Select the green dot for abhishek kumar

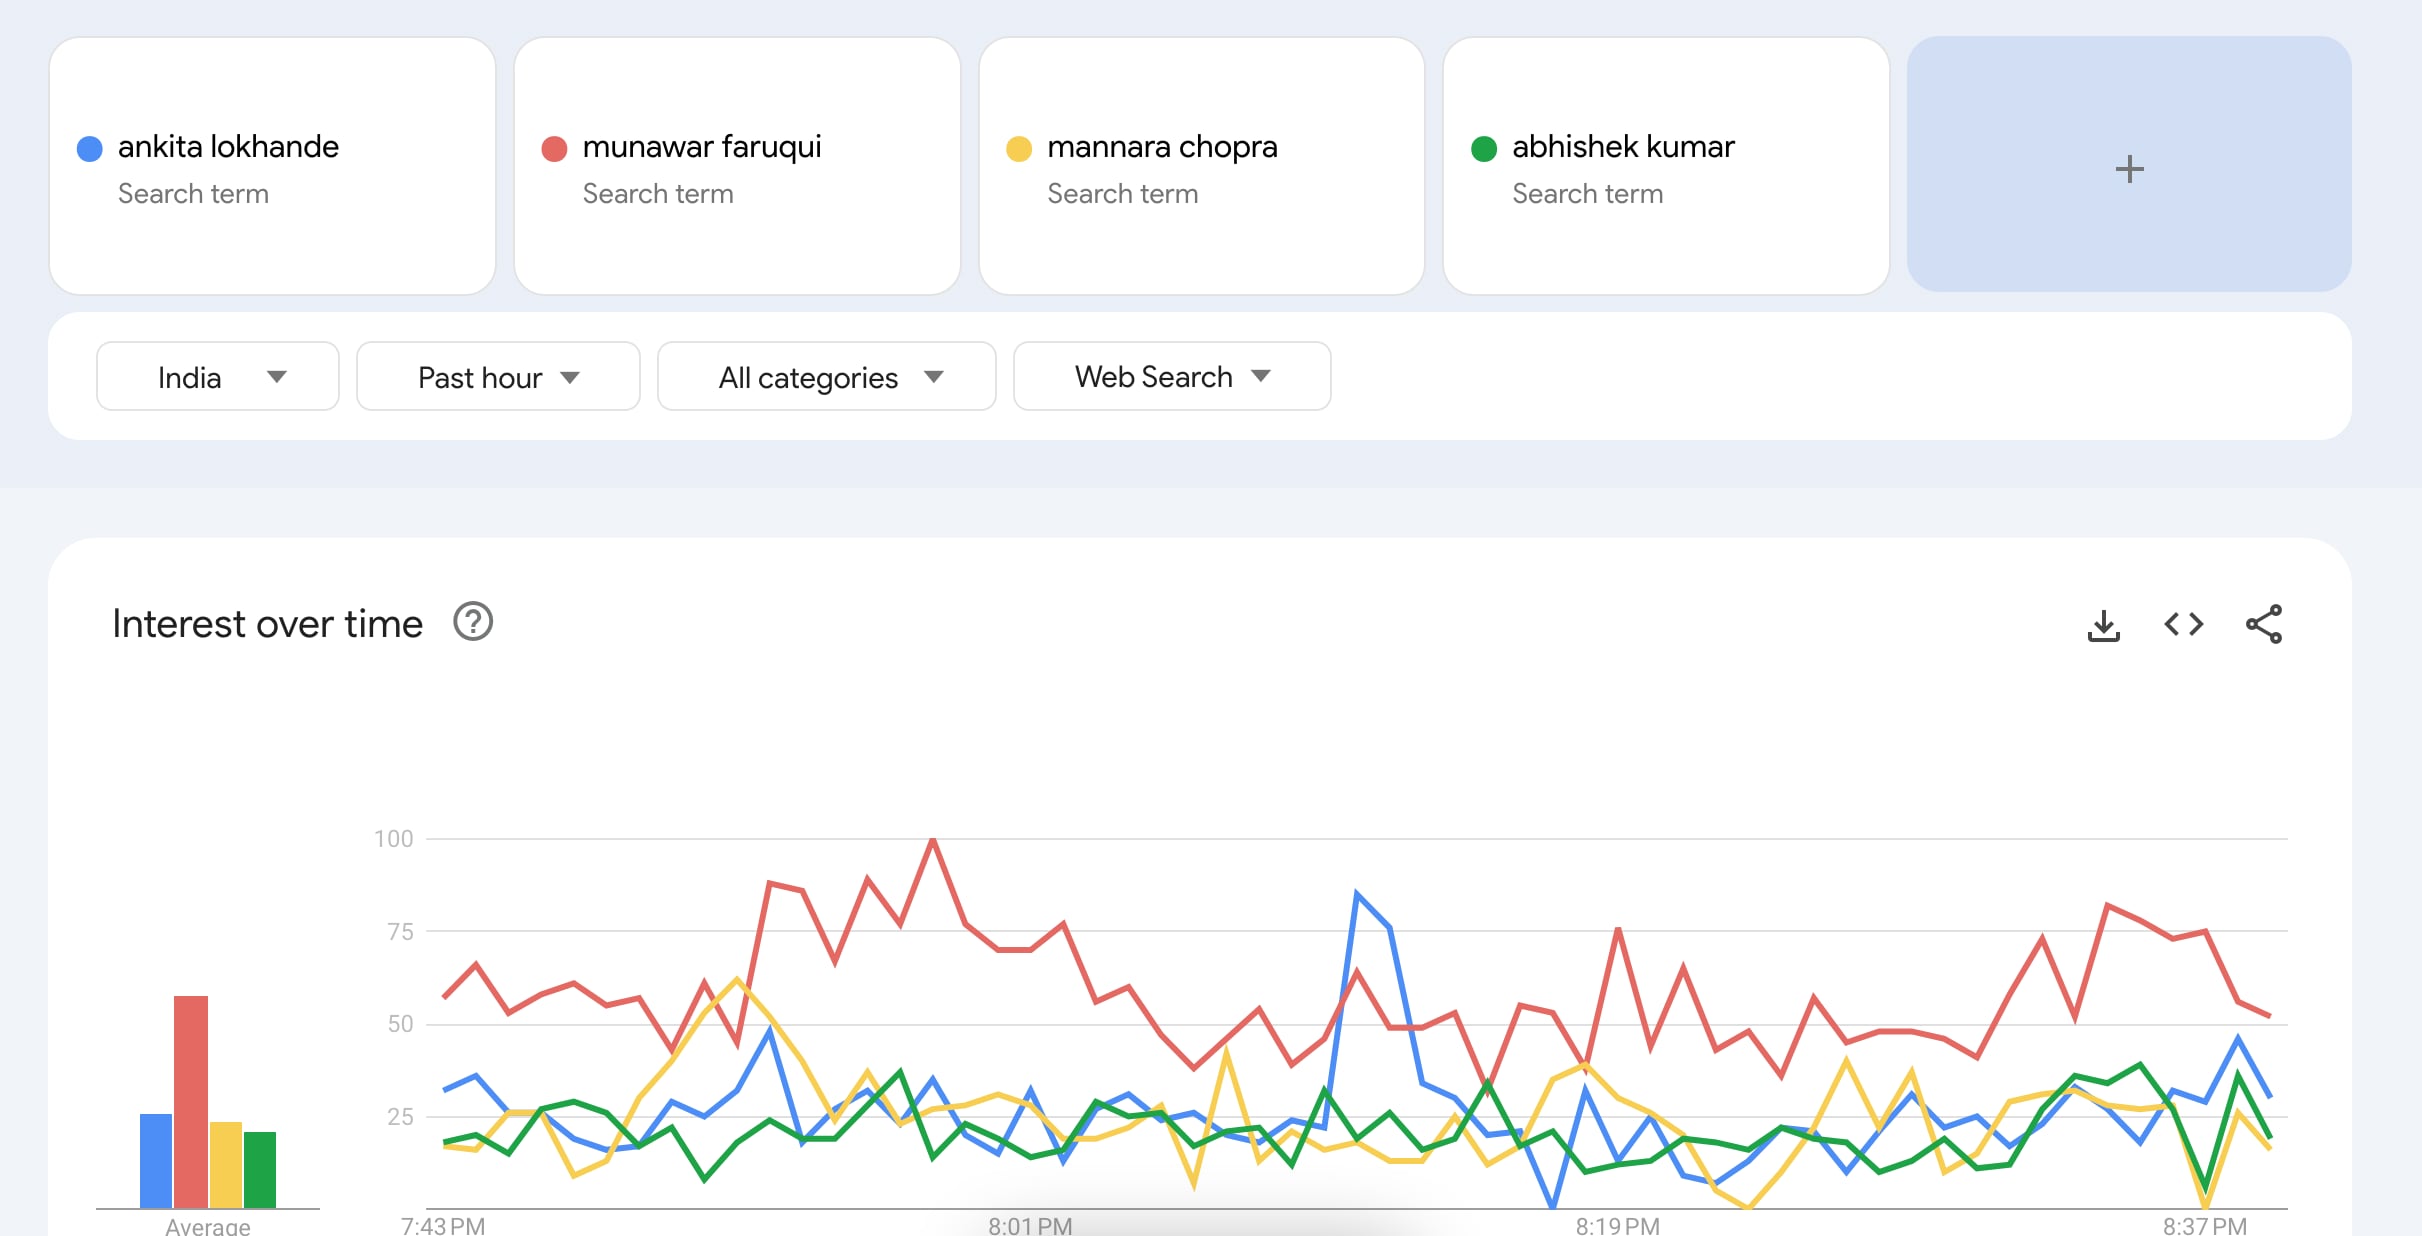tap(1484, 149)
